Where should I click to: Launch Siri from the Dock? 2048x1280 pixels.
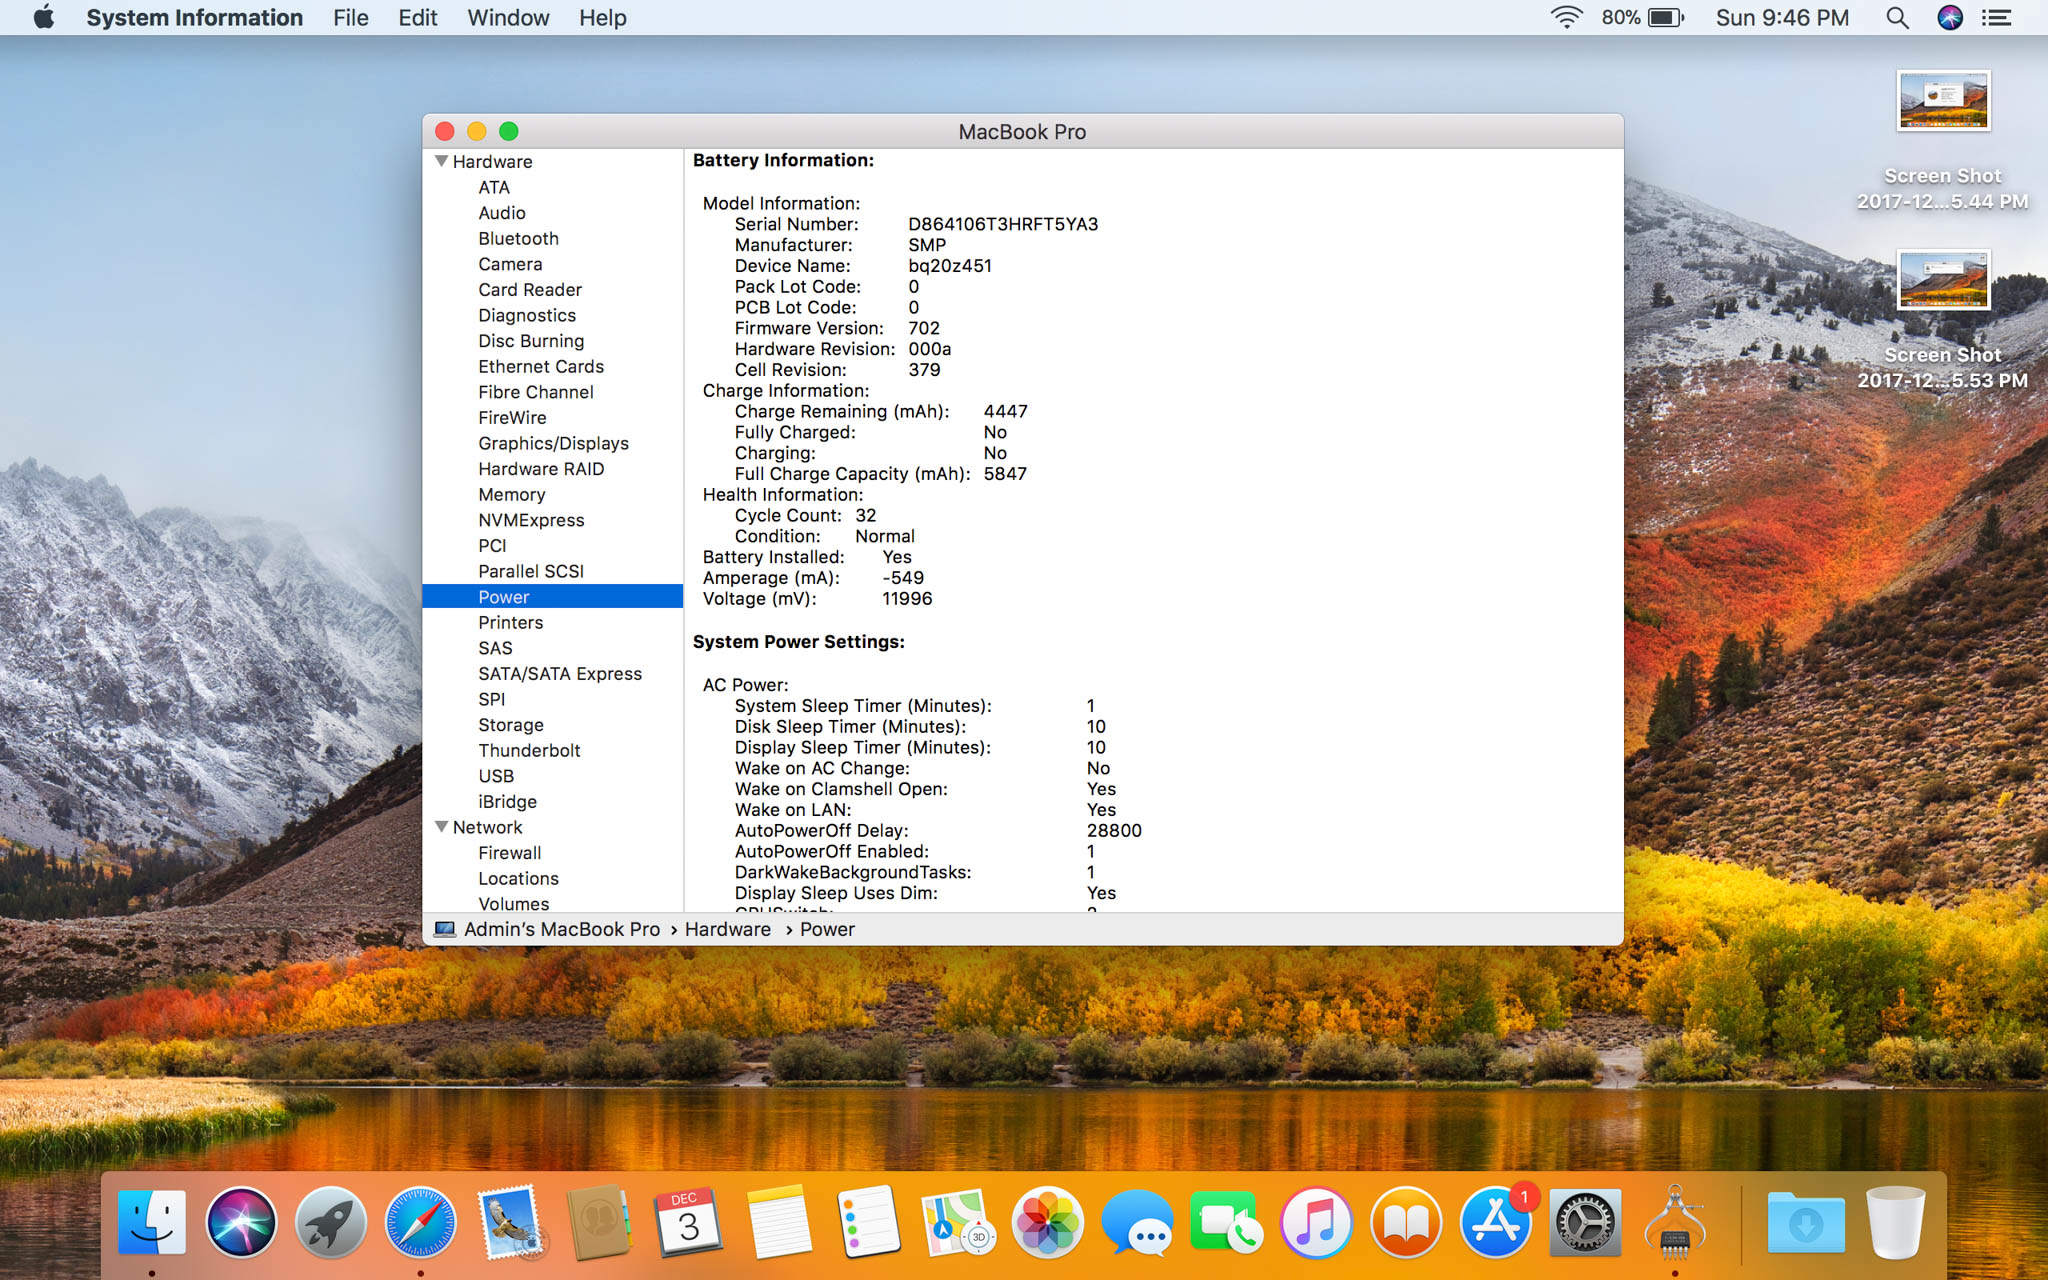point(241,1221)
